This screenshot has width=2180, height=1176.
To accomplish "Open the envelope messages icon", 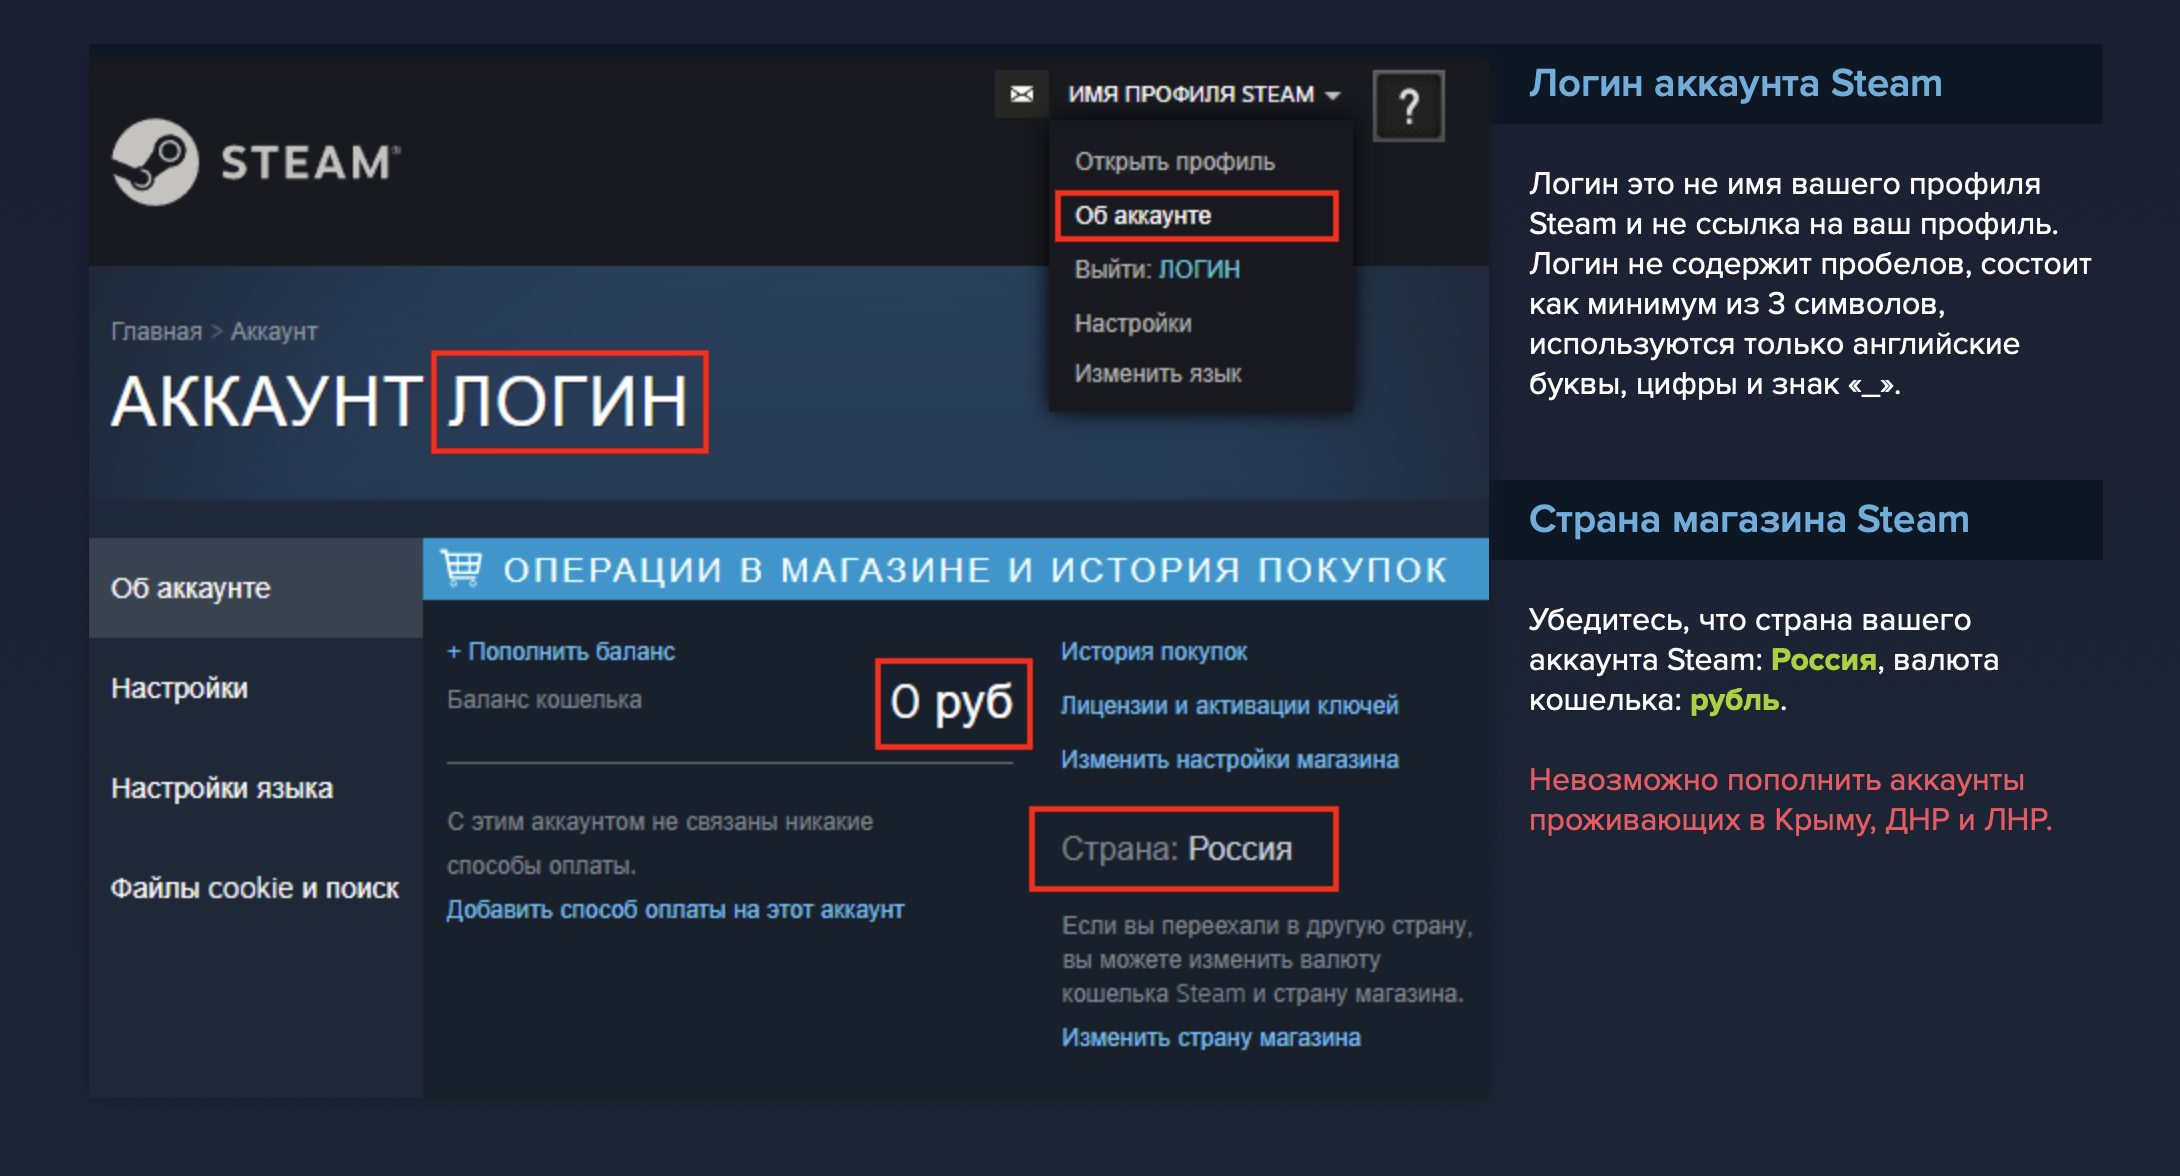I will (1021, 94).
